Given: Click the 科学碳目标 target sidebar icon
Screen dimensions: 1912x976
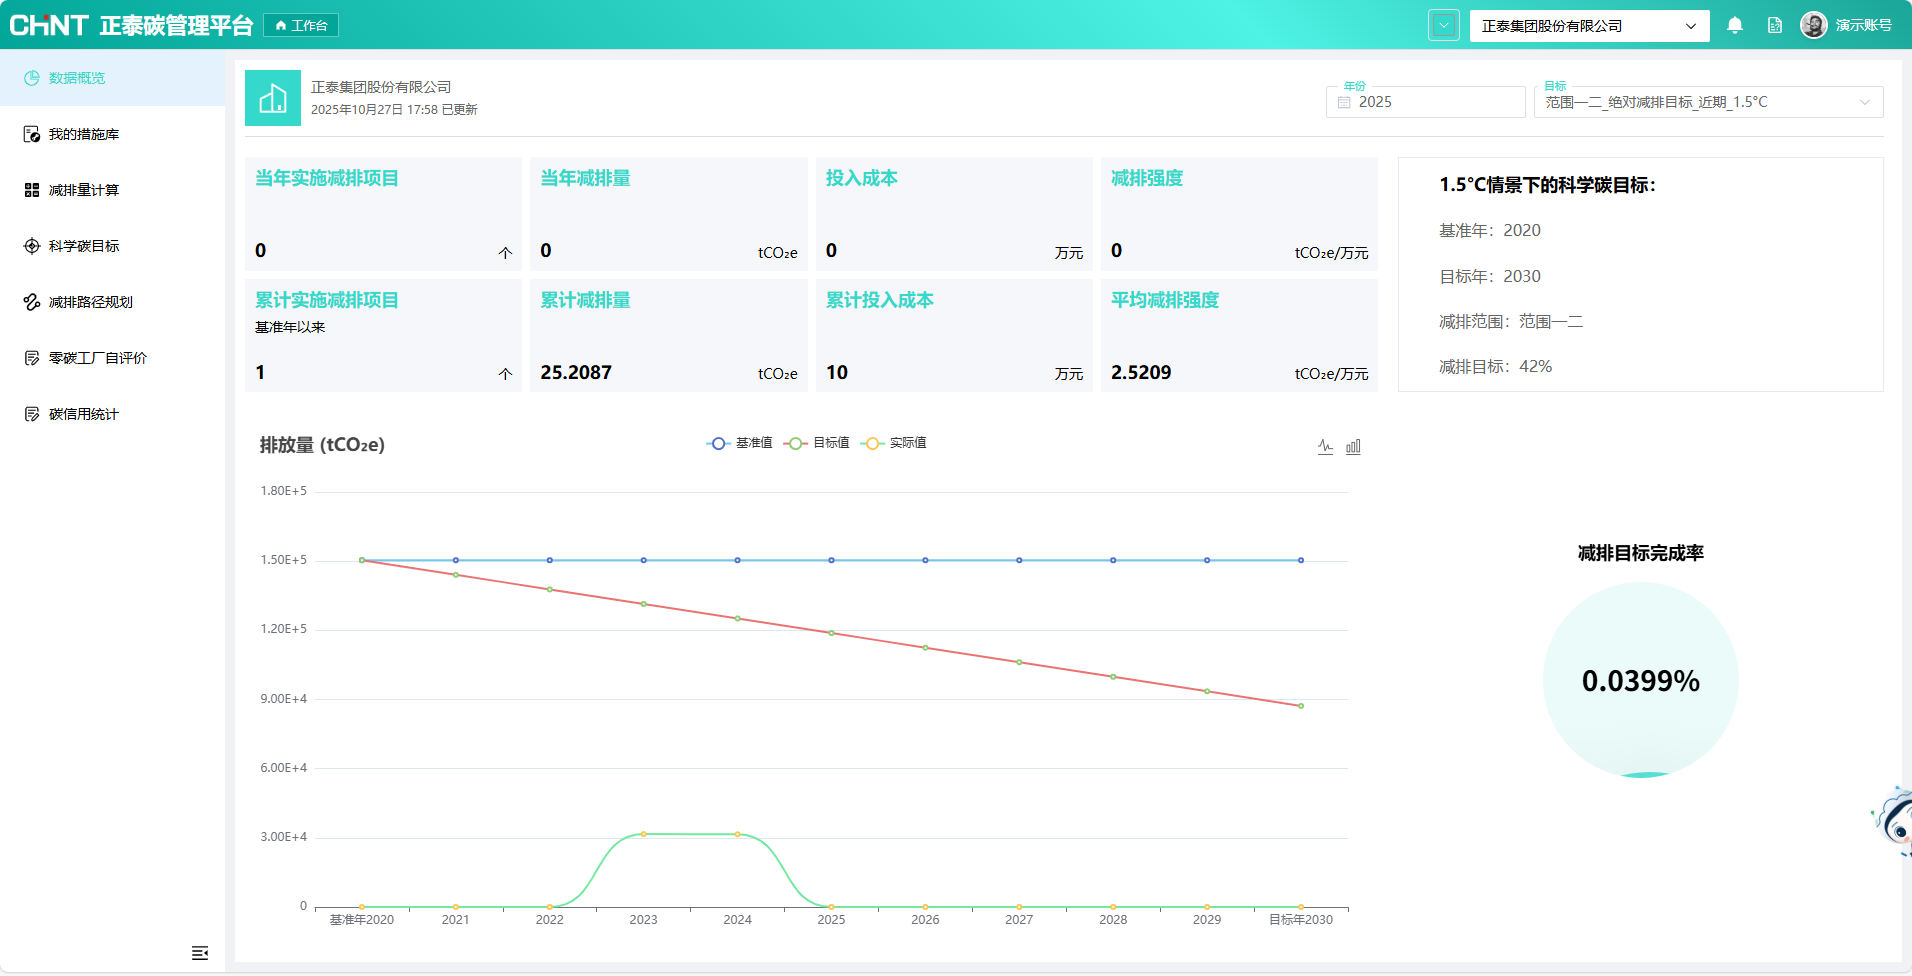Looking at the screenshot, I should pos(32,246).
